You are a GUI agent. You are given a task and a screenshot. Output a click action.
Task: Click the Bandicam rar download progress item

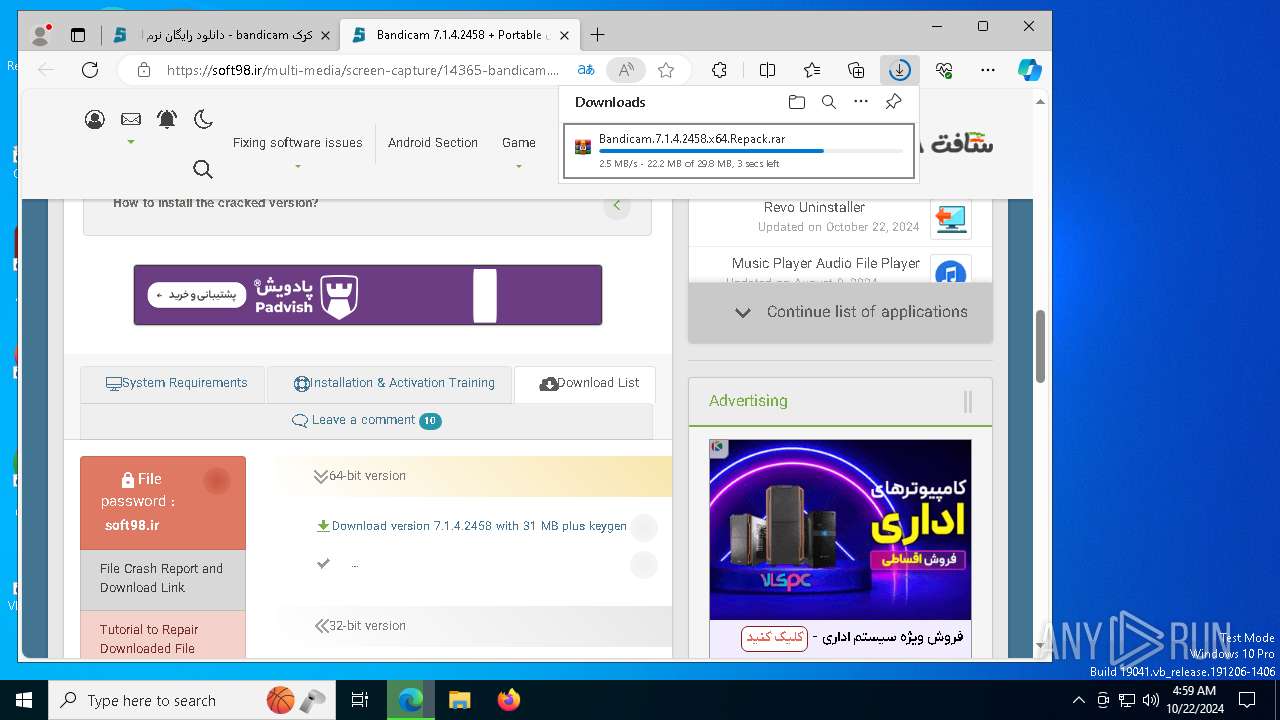[739, 151]
